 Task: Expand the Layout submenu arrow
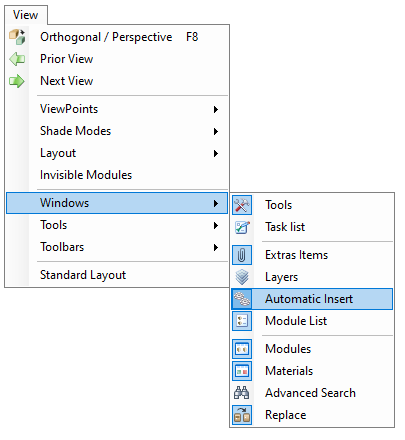tap(216, 153)
